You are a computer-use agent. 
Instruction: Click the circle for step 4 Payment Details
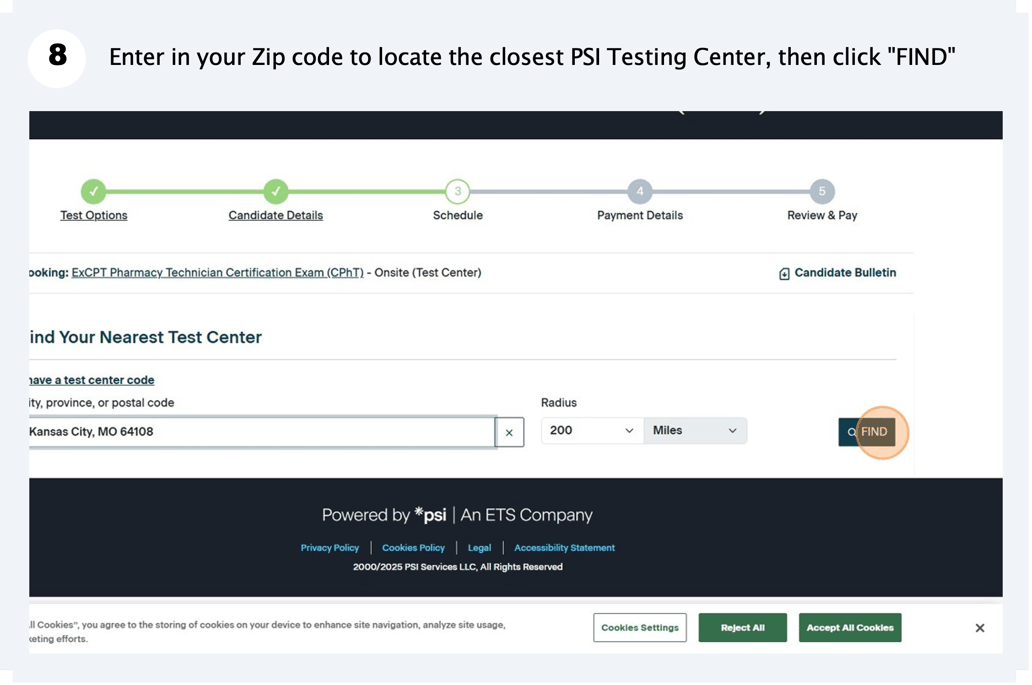pyautogui.click(x=639, y=192)
